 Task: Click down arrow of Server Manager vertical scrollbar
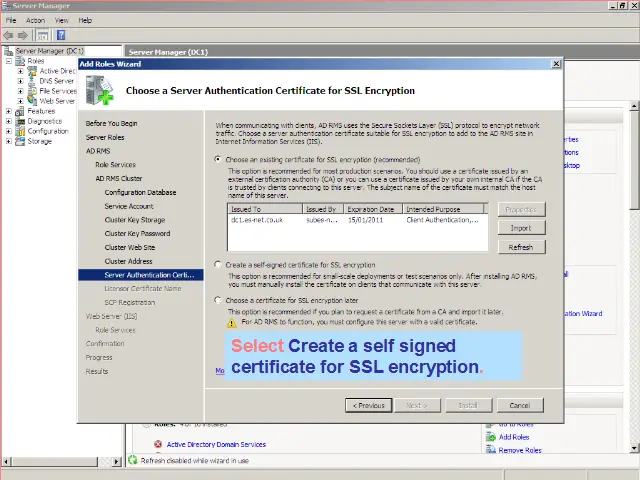click(x=634, y=448)
